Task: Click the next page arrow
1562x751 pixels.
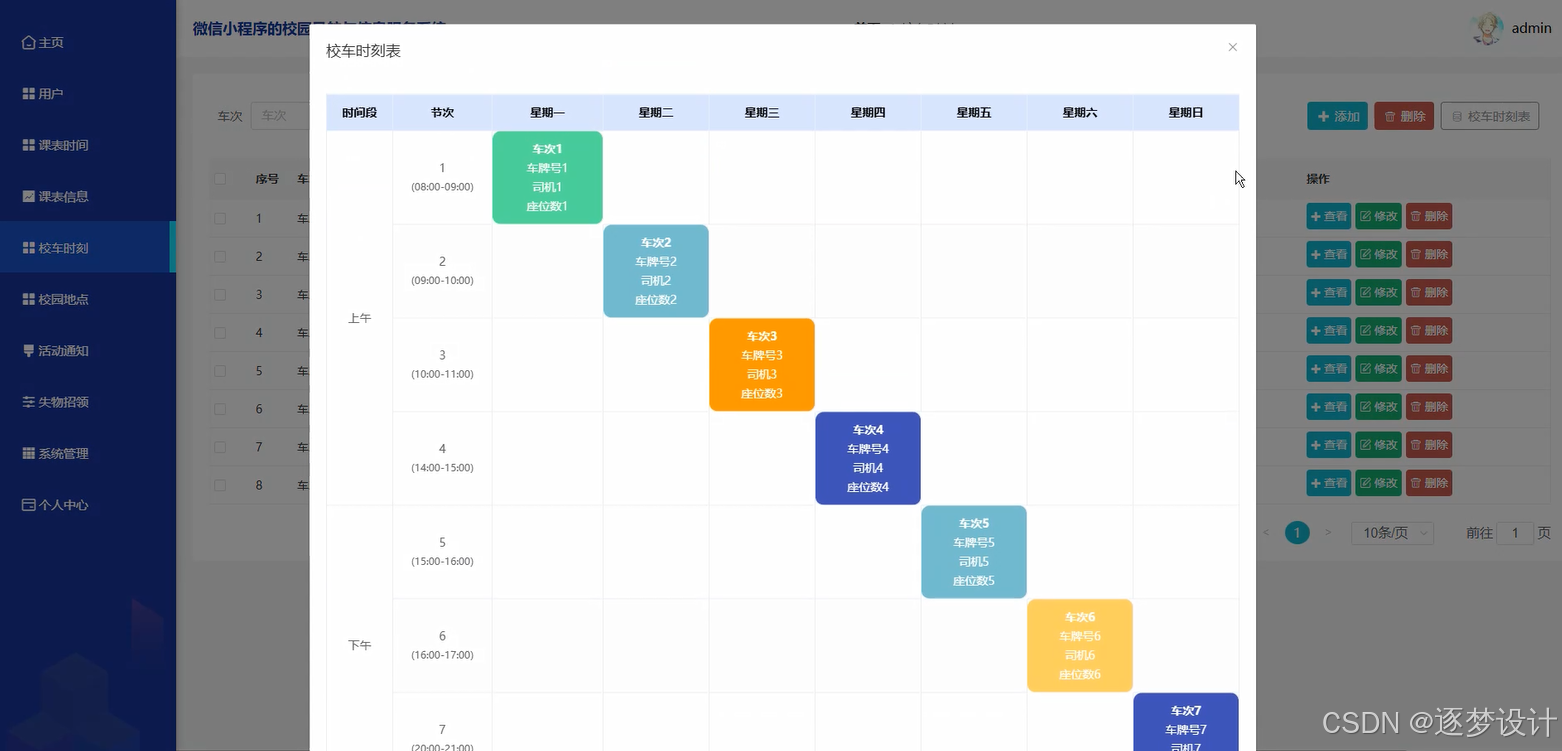Action: [x=1328, y=533]
